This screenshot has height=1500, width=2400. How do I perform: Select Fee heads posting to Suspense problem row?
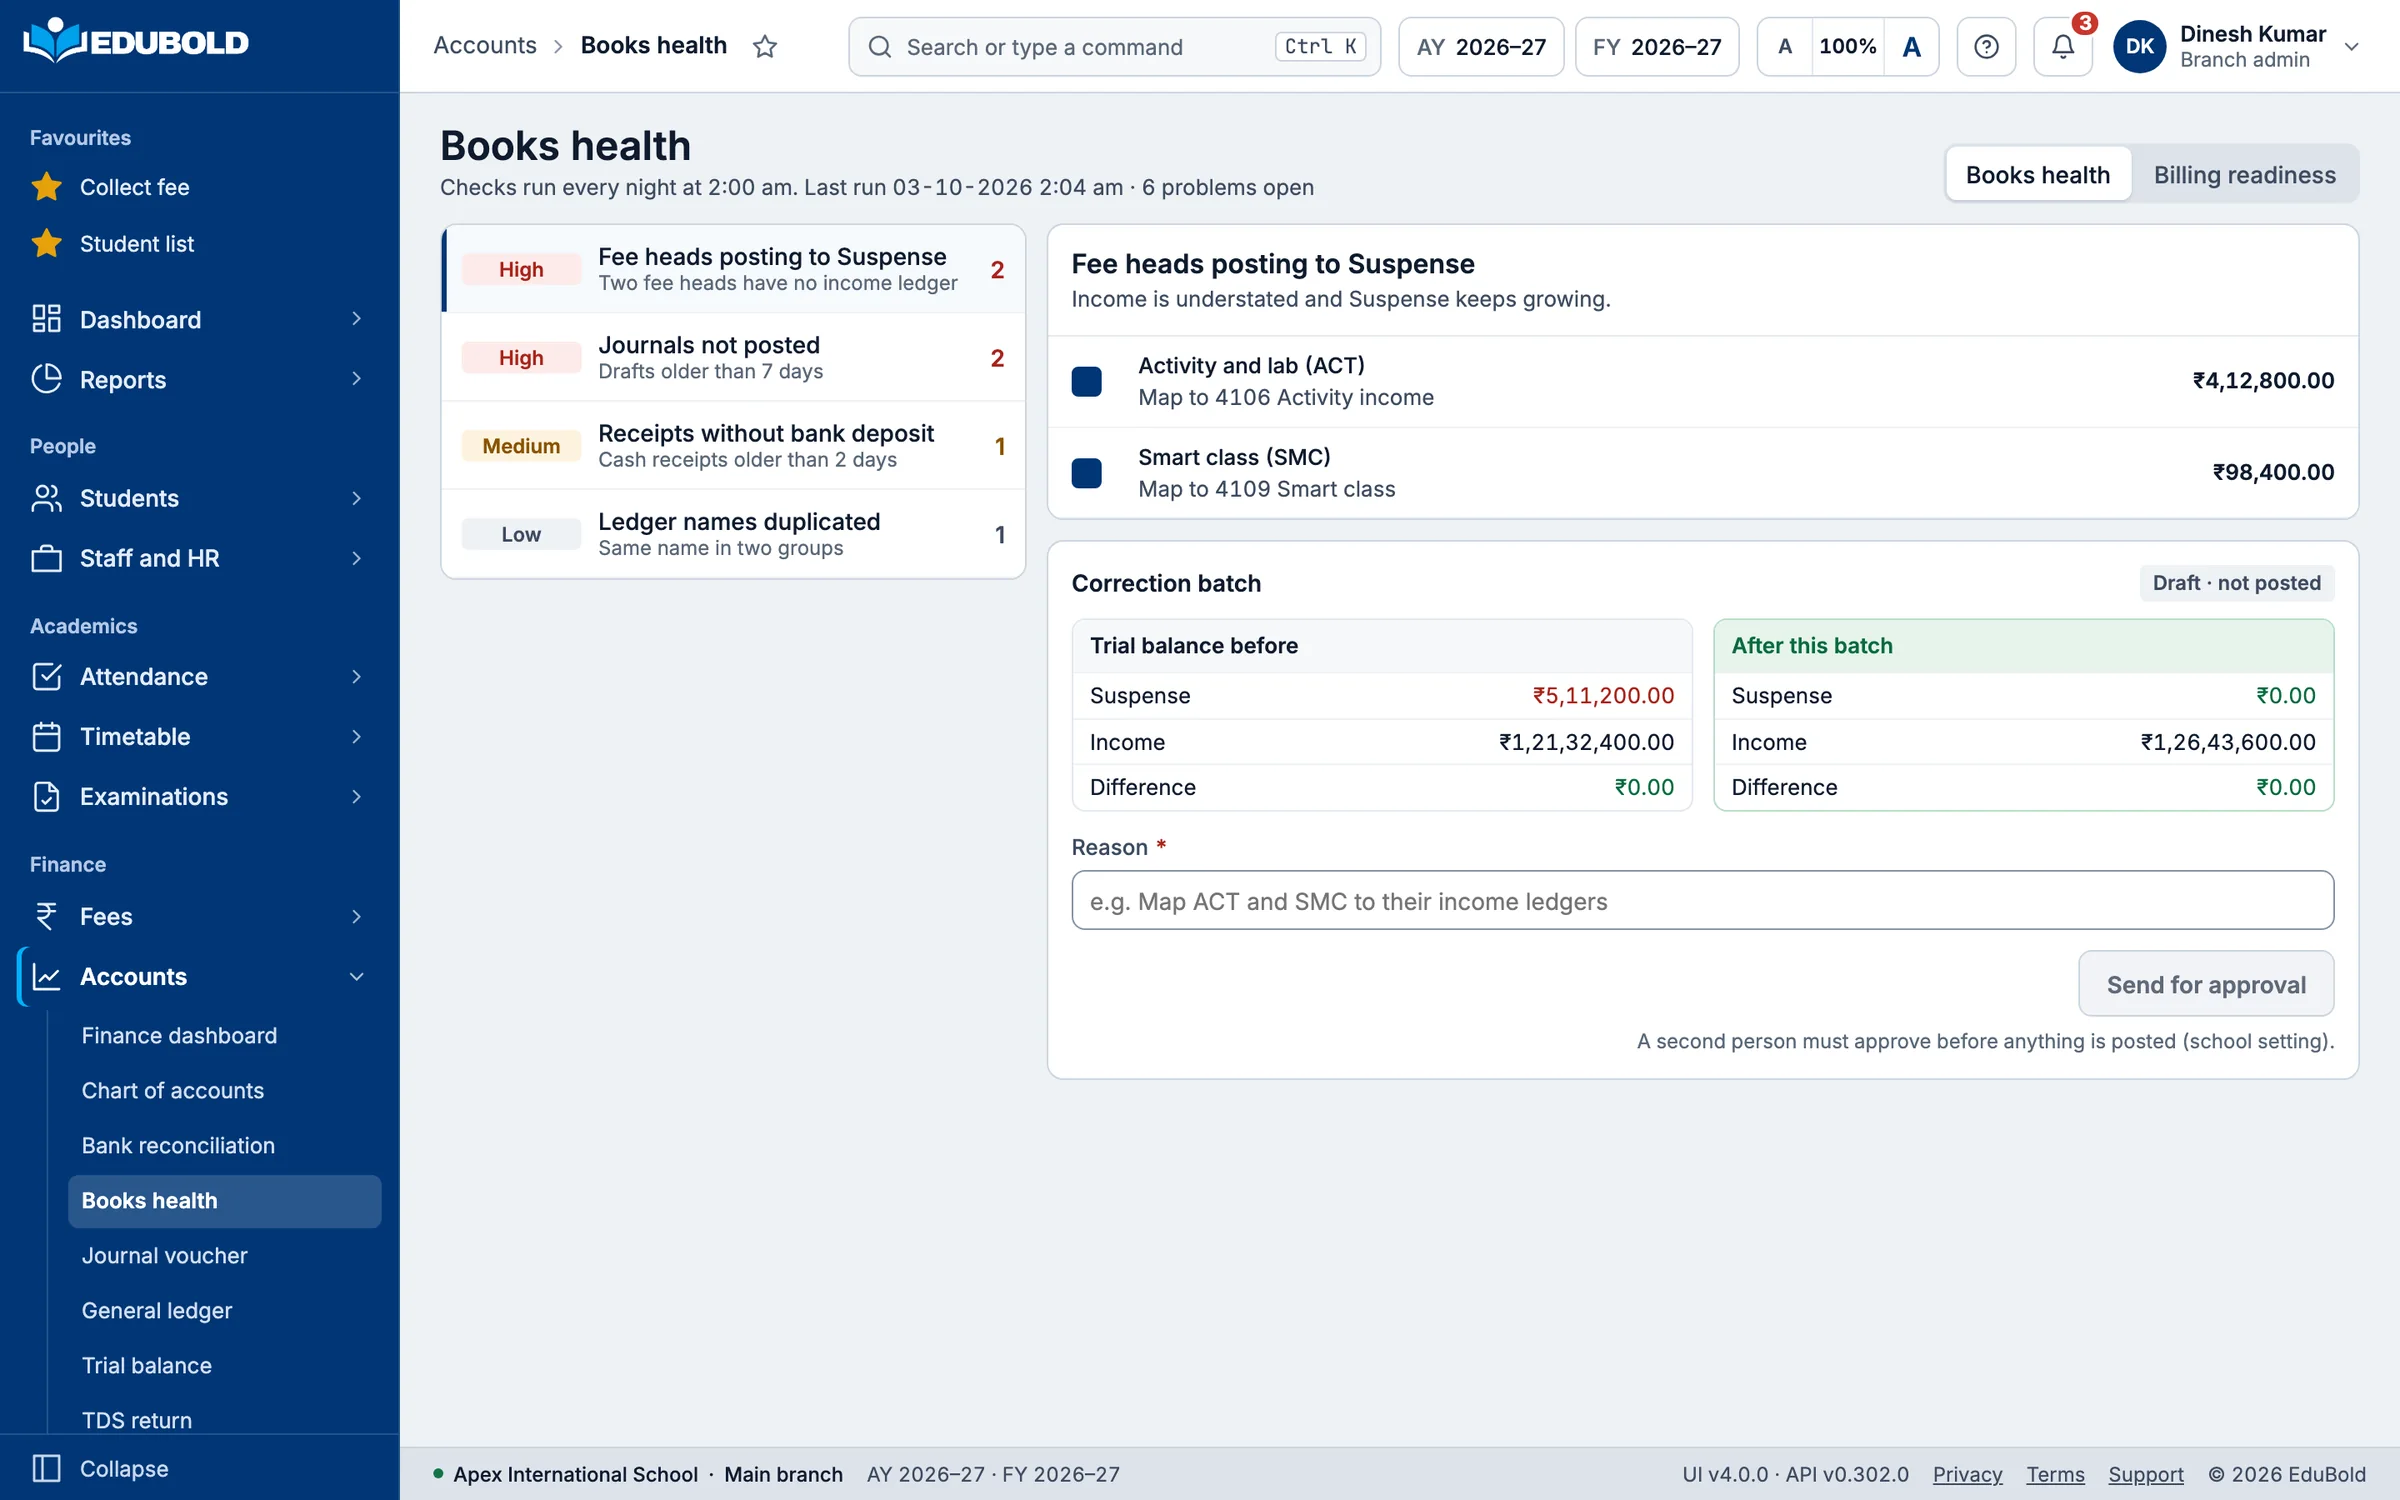733,269
